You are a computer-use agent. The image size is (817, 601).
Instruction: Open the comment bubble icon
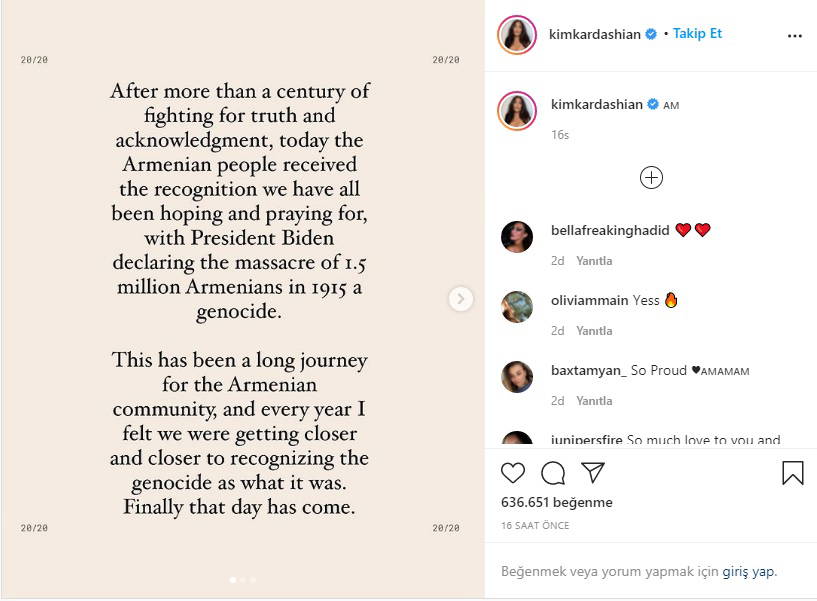coord(553,473)
